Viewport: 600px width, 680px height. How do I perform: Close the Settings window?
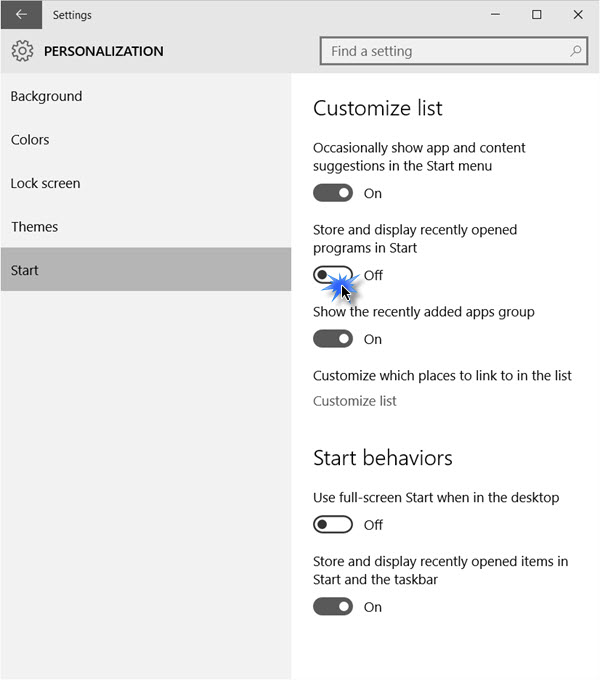point(578,15)
